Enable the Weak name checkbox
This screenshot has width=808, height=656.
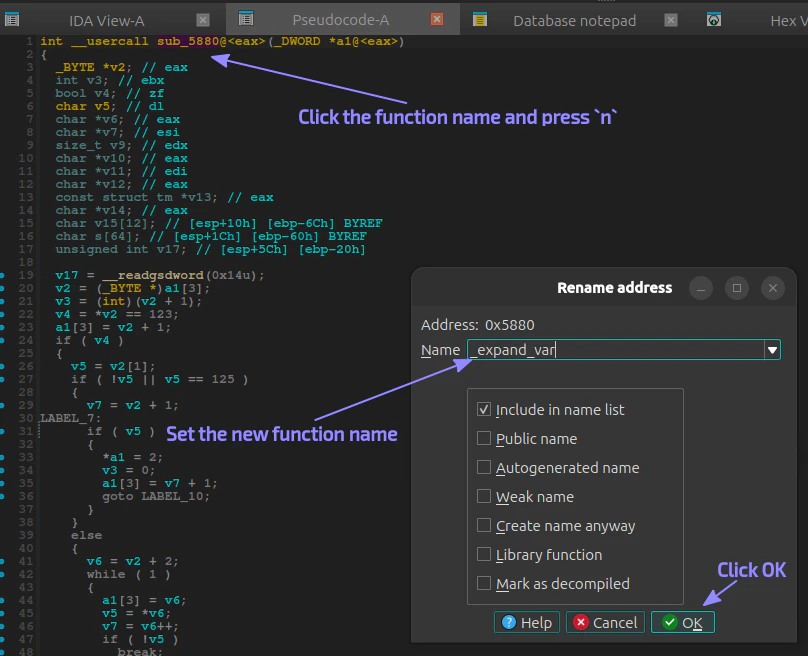[483, 496]
